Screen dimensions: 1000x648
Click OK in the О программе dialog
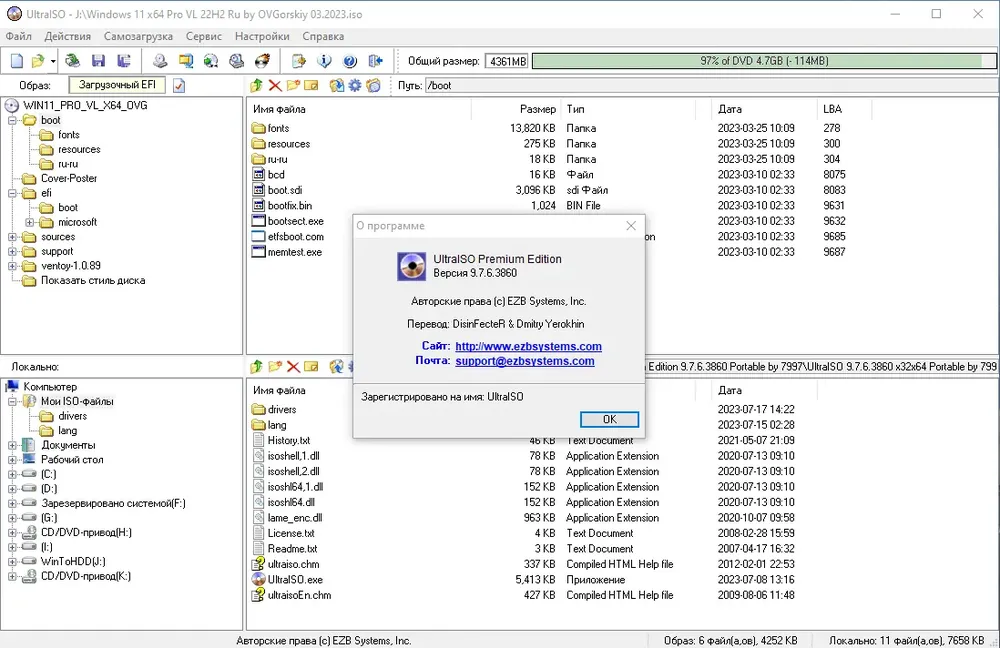pyautogui.click(x=609, y=419)
